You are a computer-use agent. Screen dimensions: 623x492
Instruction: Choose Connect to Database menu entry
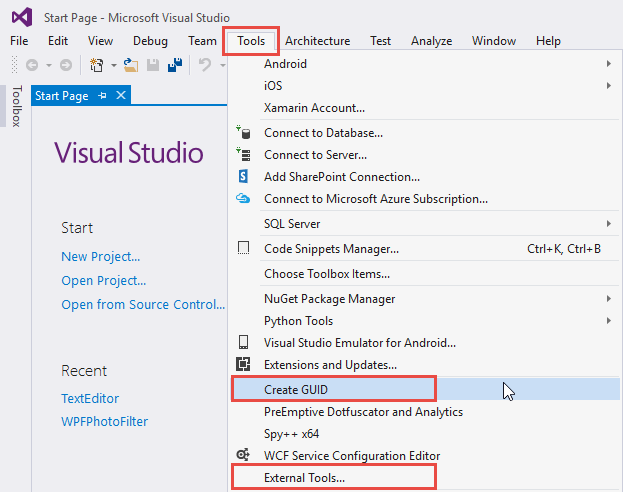[x=426, y=132]
